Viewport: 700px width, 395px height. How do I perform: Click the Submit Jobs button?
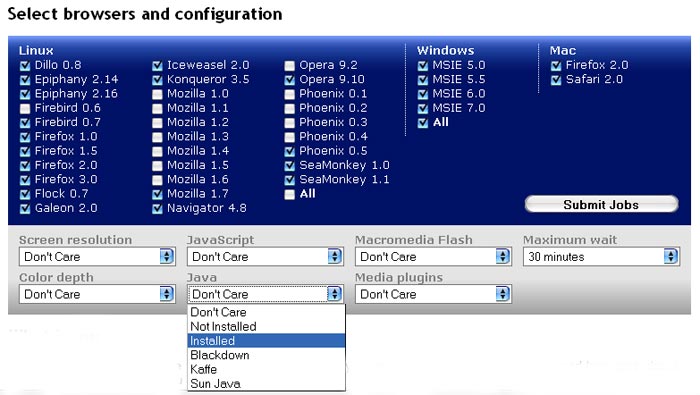[601, 204]
